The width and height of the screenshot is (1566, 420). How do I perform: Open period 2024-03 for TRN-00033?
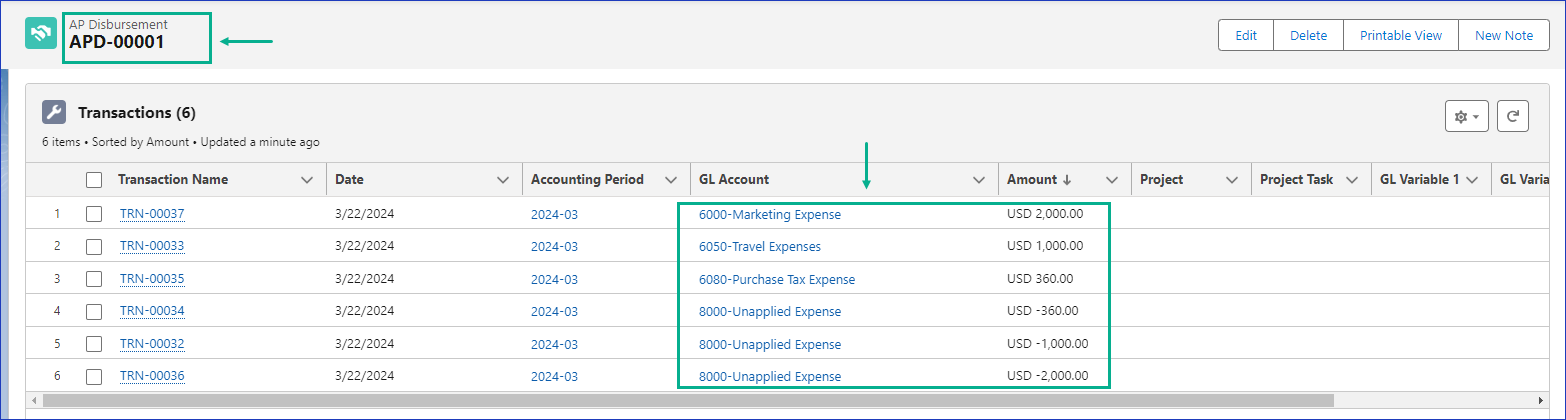[x=554, y=246]
